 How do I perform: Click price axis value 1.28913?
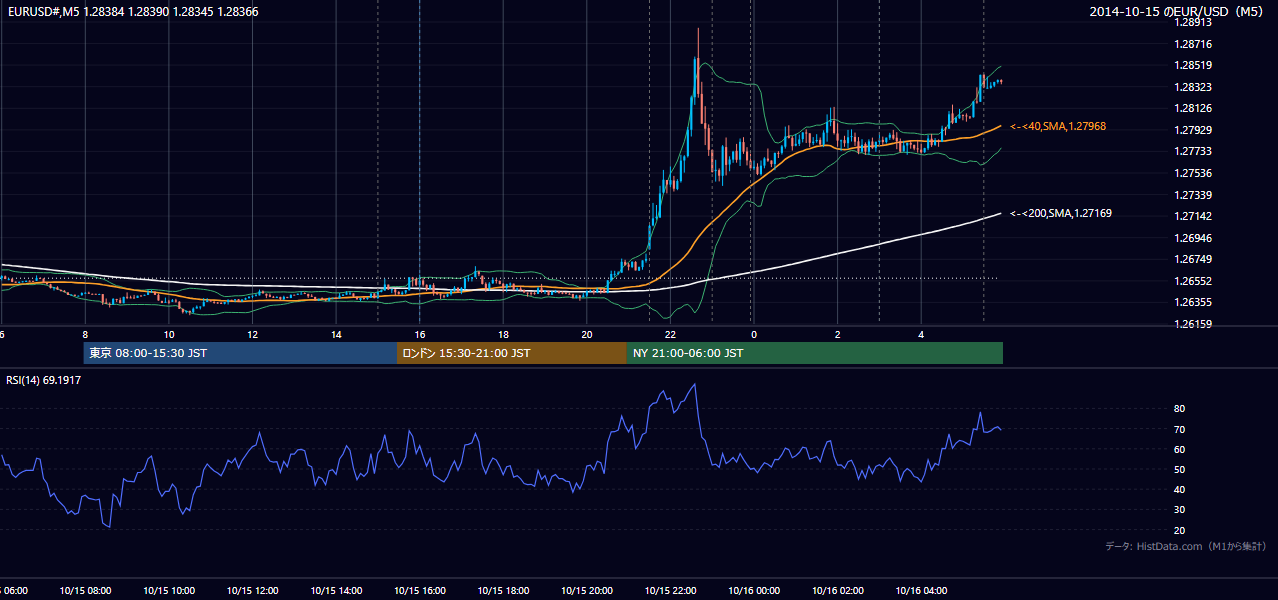click(x=1193, y=22)
